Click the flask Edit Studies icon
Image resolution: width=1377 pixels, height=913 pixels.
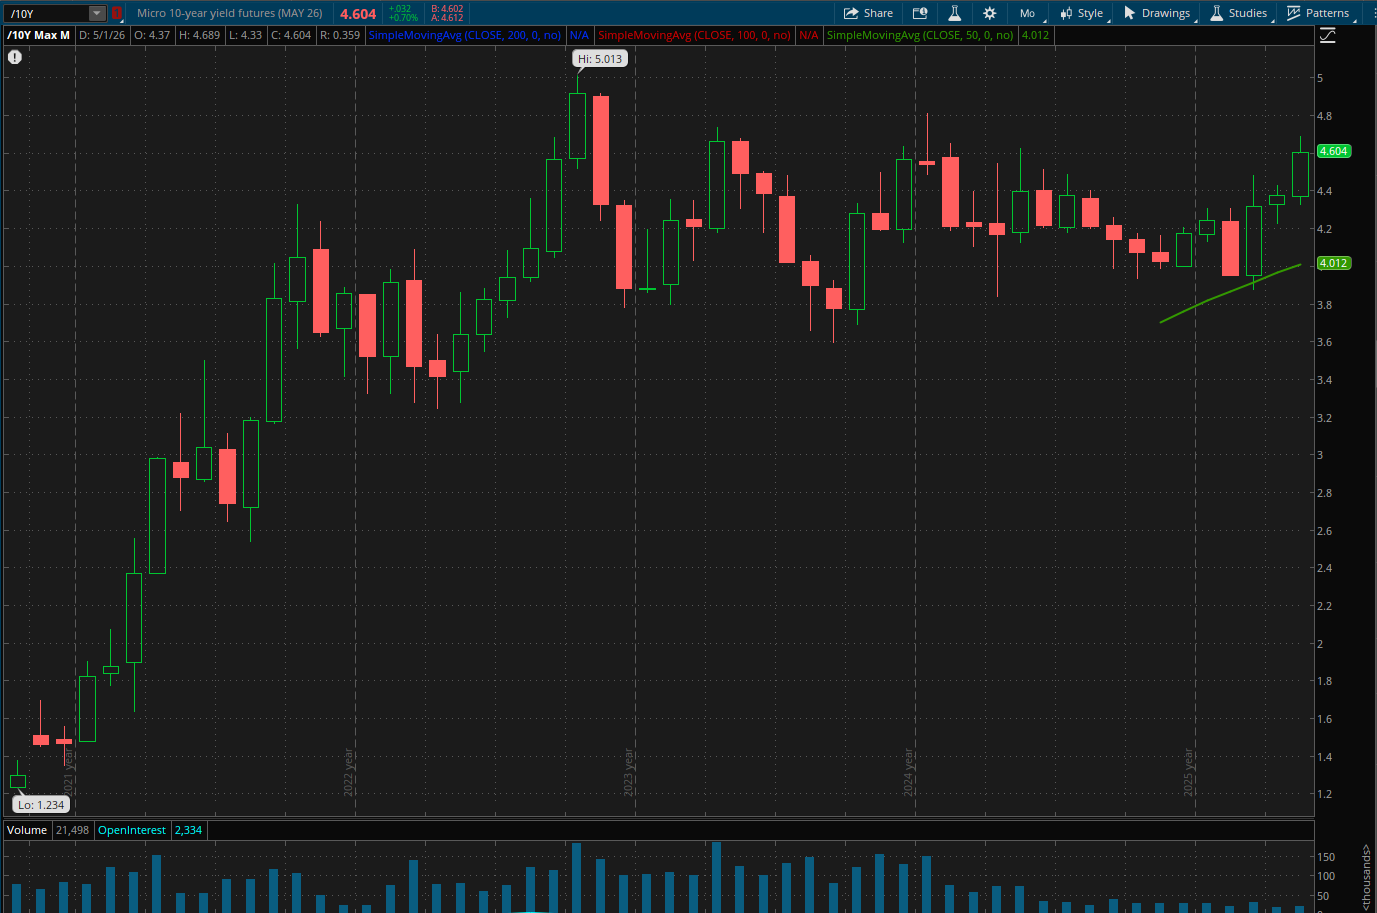coord(954,13)
